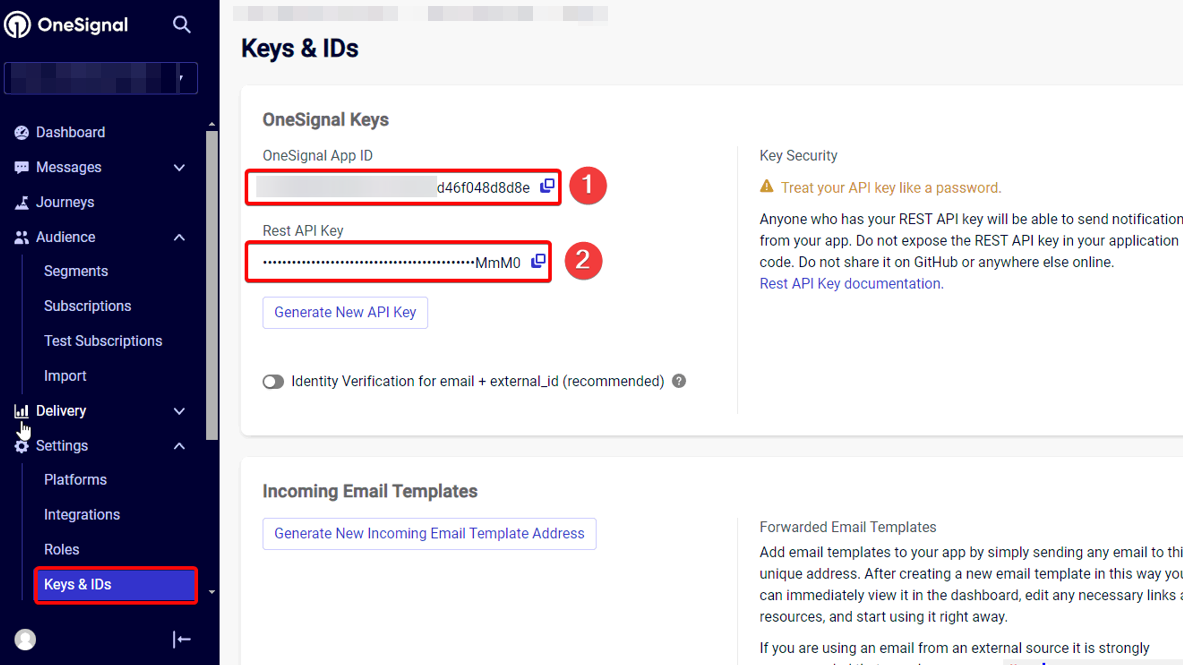Click the Forwarded Email Templates label

(x=848, y=527)
